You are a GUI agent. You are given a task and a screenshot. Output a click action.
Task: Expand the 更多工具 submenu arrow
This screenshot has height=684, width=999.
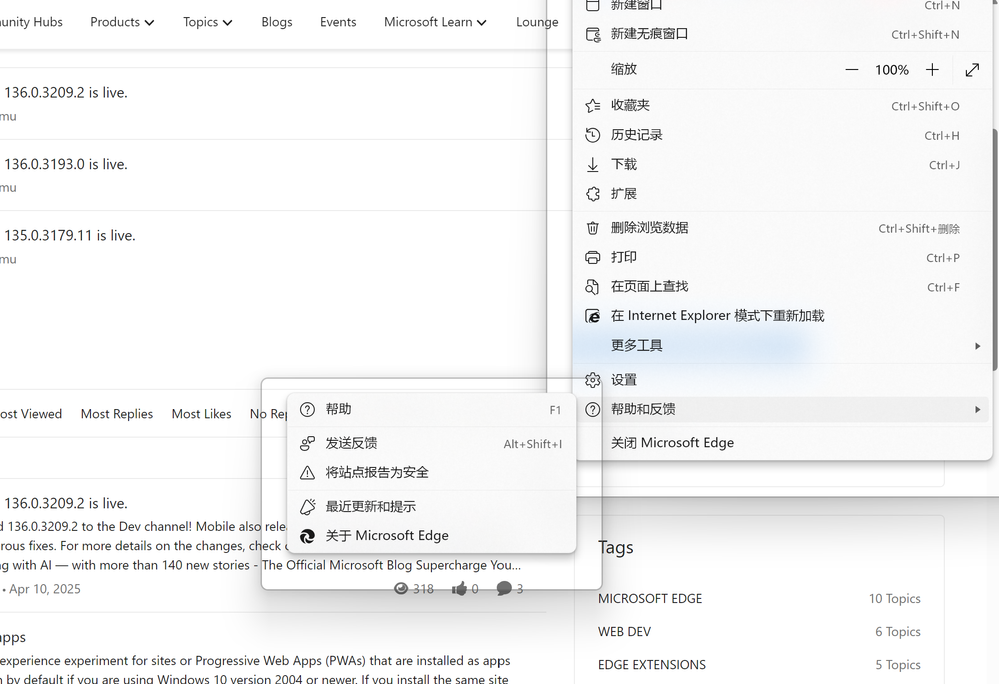click(977, 346)
